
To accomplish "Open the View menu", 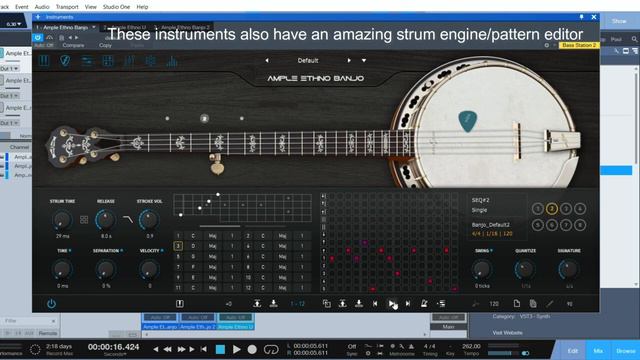I will pos(91,7).
